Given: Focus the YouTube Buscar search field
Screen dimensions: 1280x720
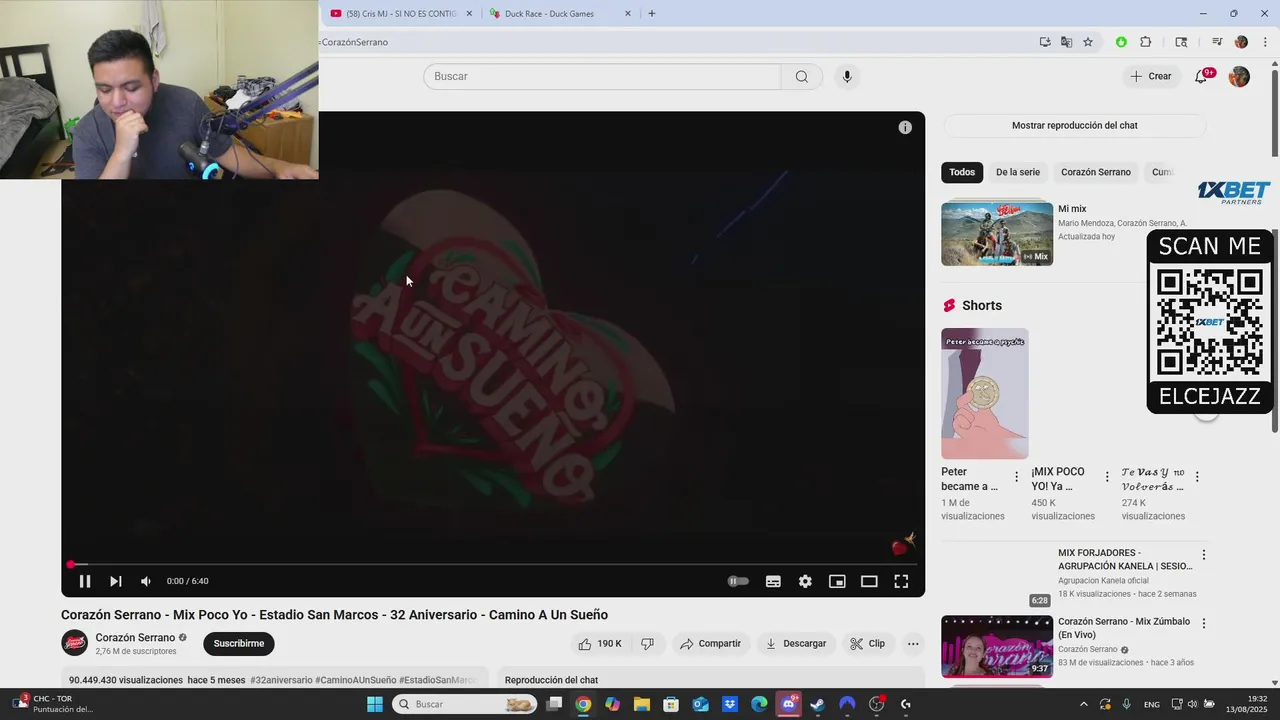Looking at the screenshot, I should [602, 77].
